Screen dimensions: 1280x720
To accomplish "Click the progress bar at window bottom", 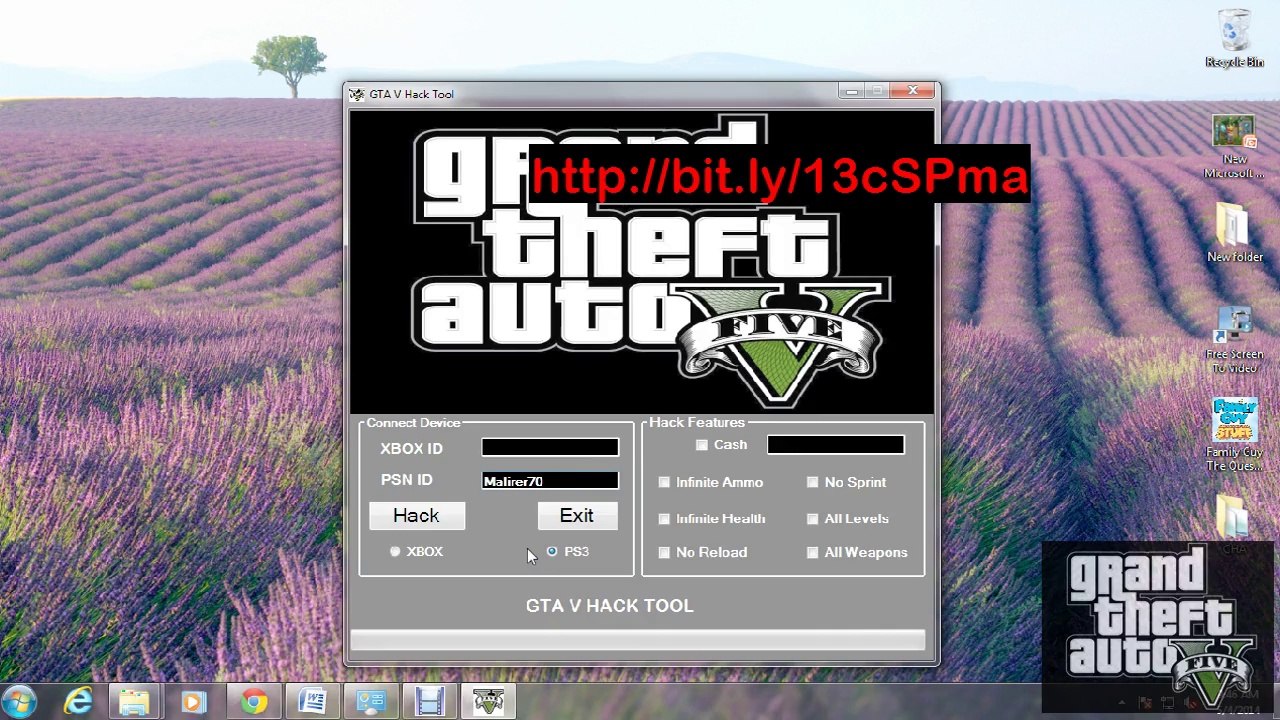I will pyautogui.click(x=637, y=640).
